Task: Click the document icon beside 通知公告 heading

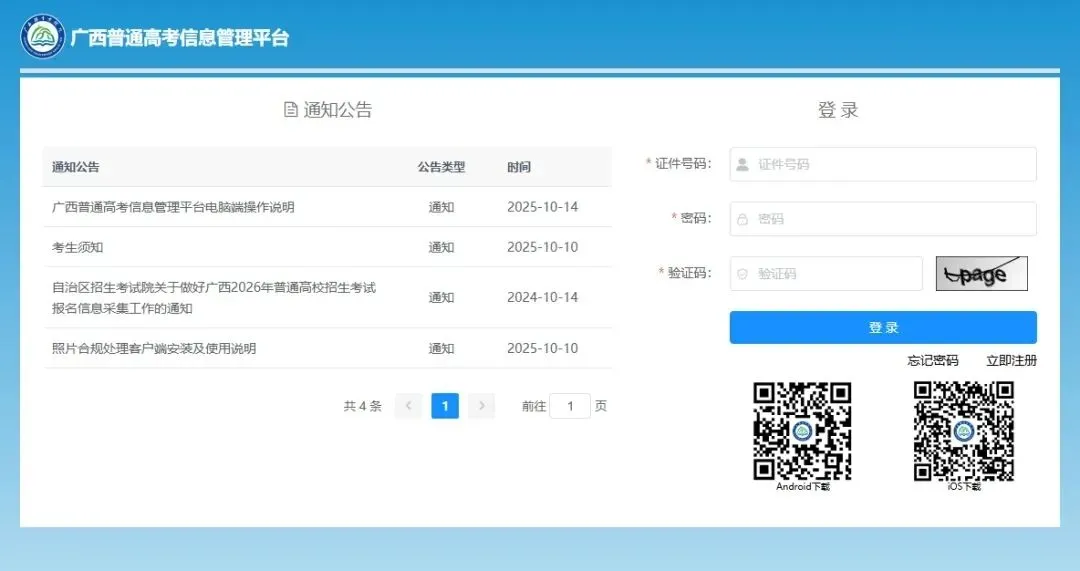Action: point(291,109)
